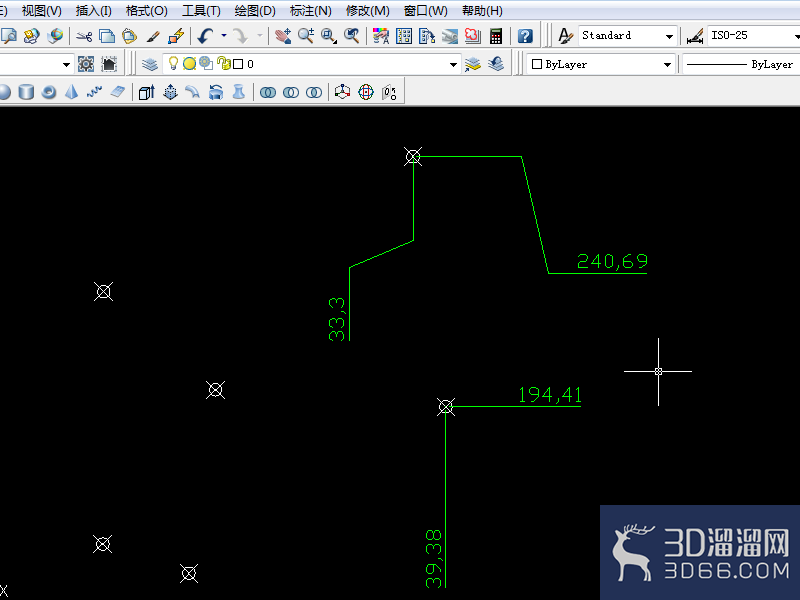Create a Torus solid
The height and width of the screenshot is (600, 800).
[49, 92]
